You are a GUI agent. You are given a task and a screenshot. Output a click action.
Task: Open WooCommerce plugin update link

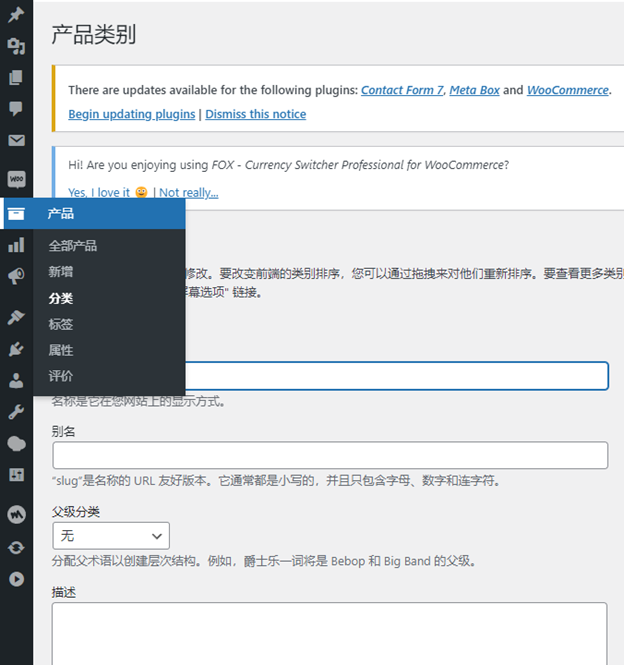pyautogui.click(x=568, y=90)
